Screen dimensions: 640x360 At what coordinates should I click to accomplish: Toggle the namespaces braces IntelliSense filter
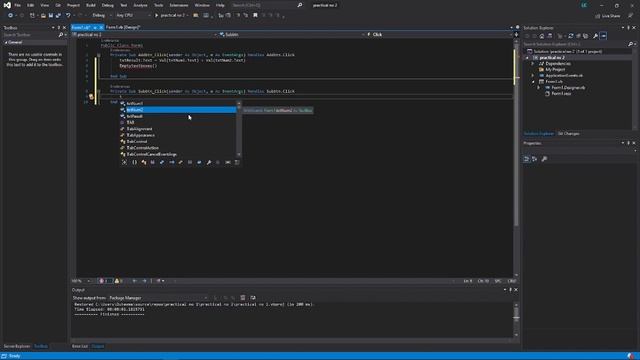tap(134, 162)
